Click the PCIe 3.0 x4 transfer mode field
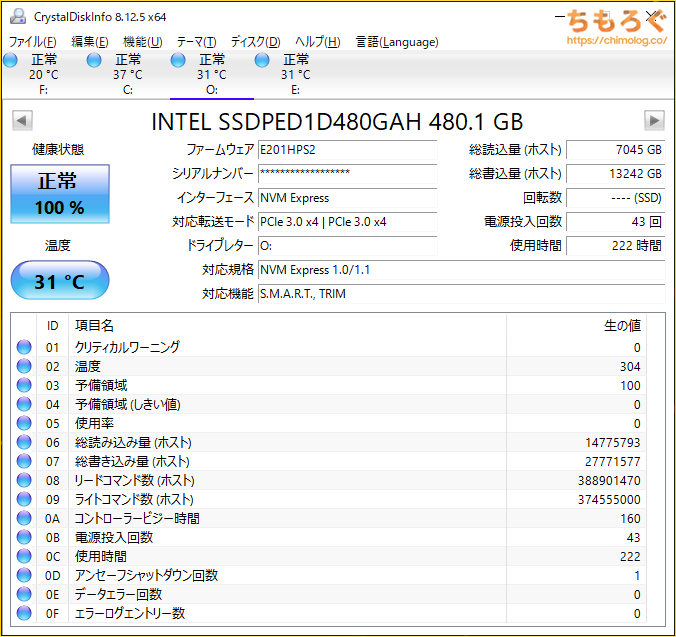The height and width of the screenshot is (637, 676). 347,222
